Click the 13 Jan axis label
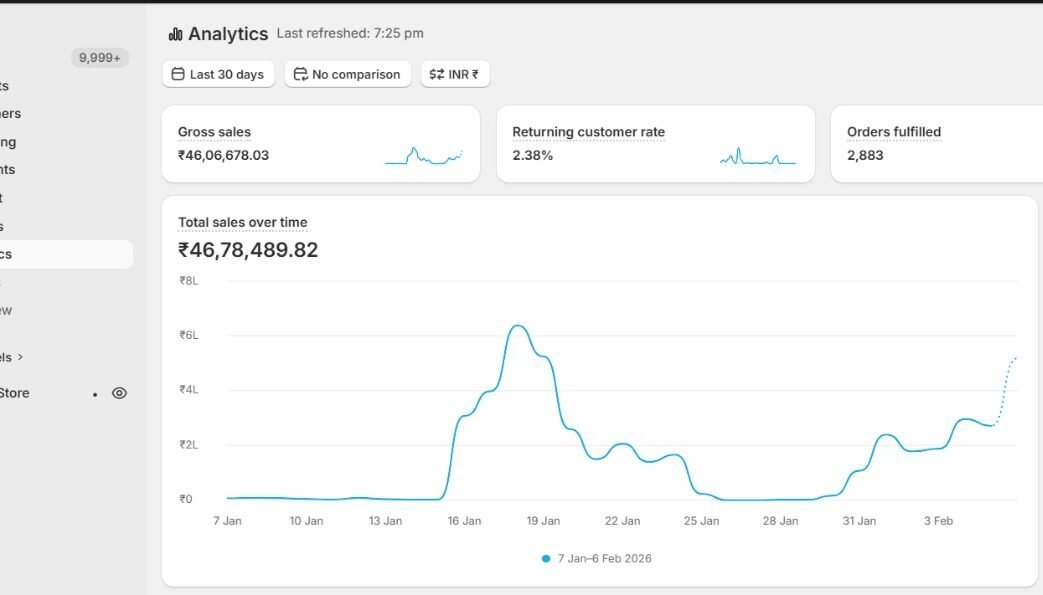This screenshot has width=1043, height=595. click(385, 520)
